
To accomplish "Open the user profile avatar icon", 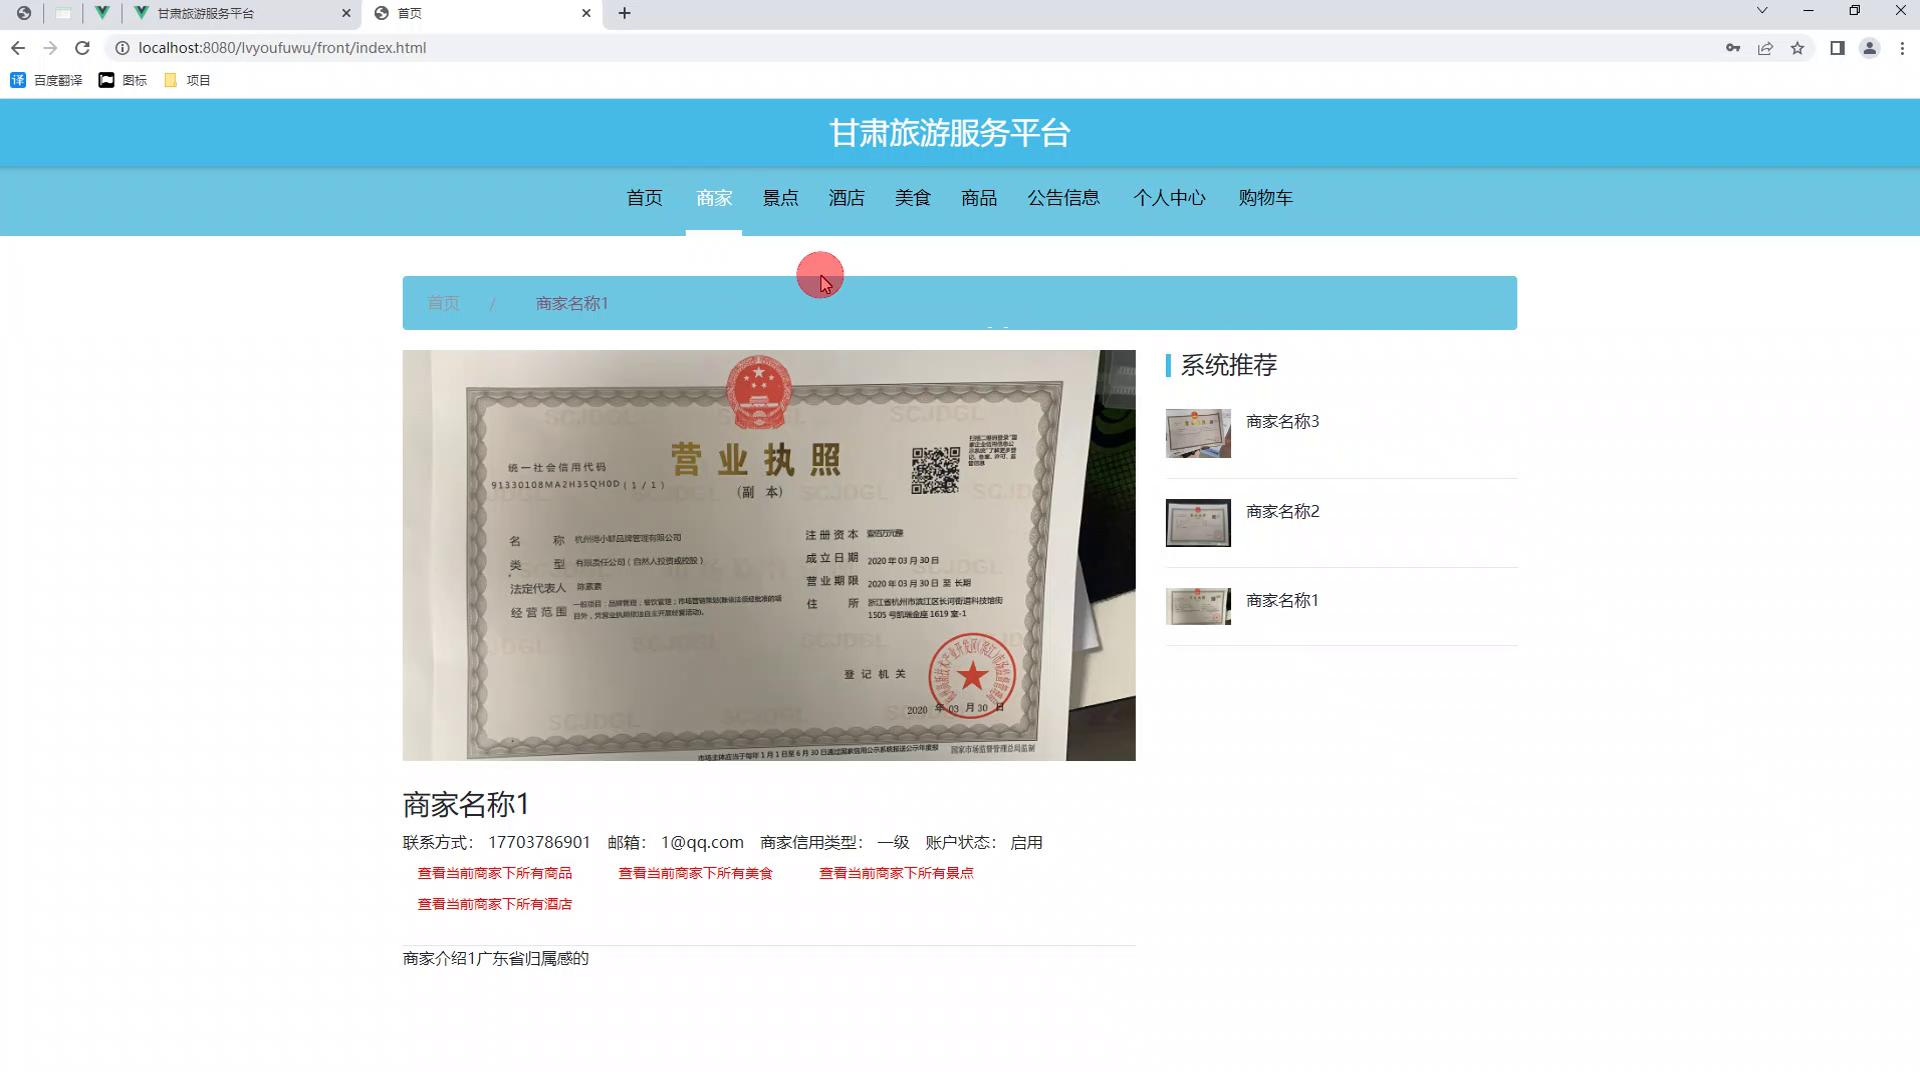I will click(x=1869, y=48).
